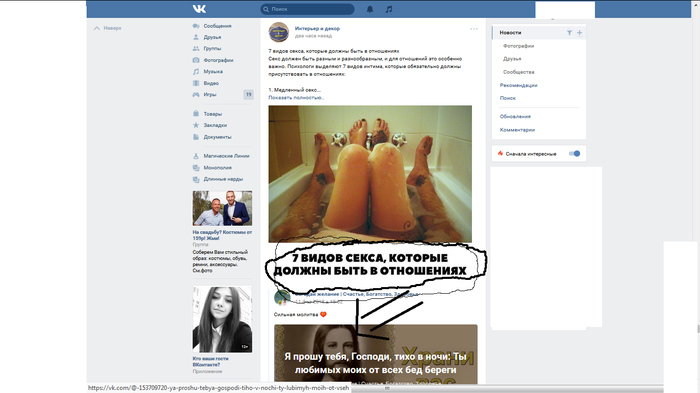Open the bathtub photo in post
The image size is (700, 393).
tap(370, 174)
